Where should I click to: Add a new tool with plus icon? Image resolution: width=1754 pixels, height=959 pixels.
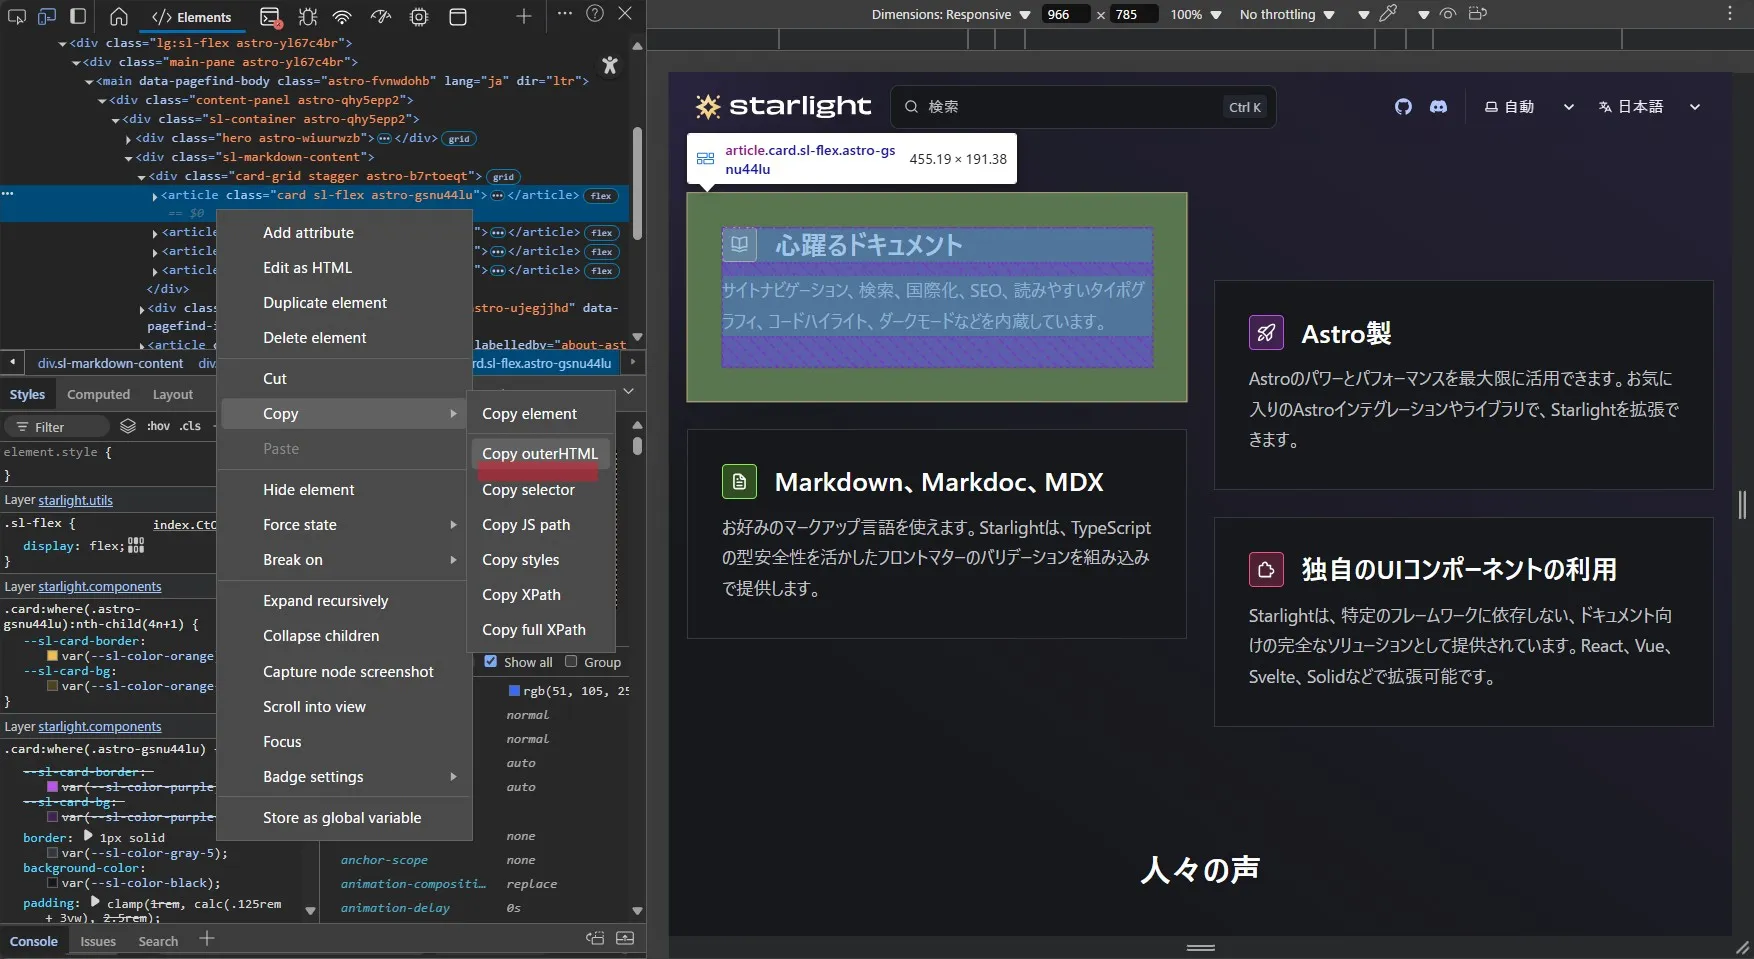[523, 16]
